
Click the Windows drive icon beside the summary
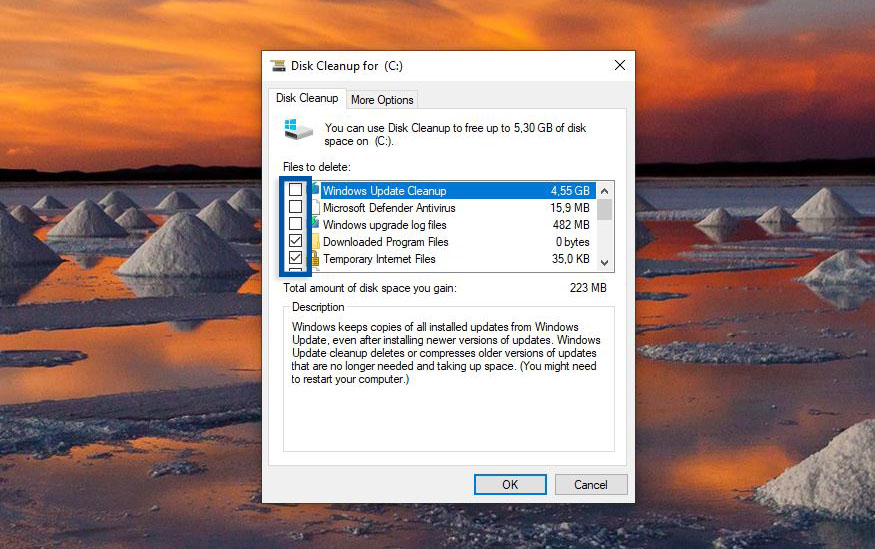299,129
